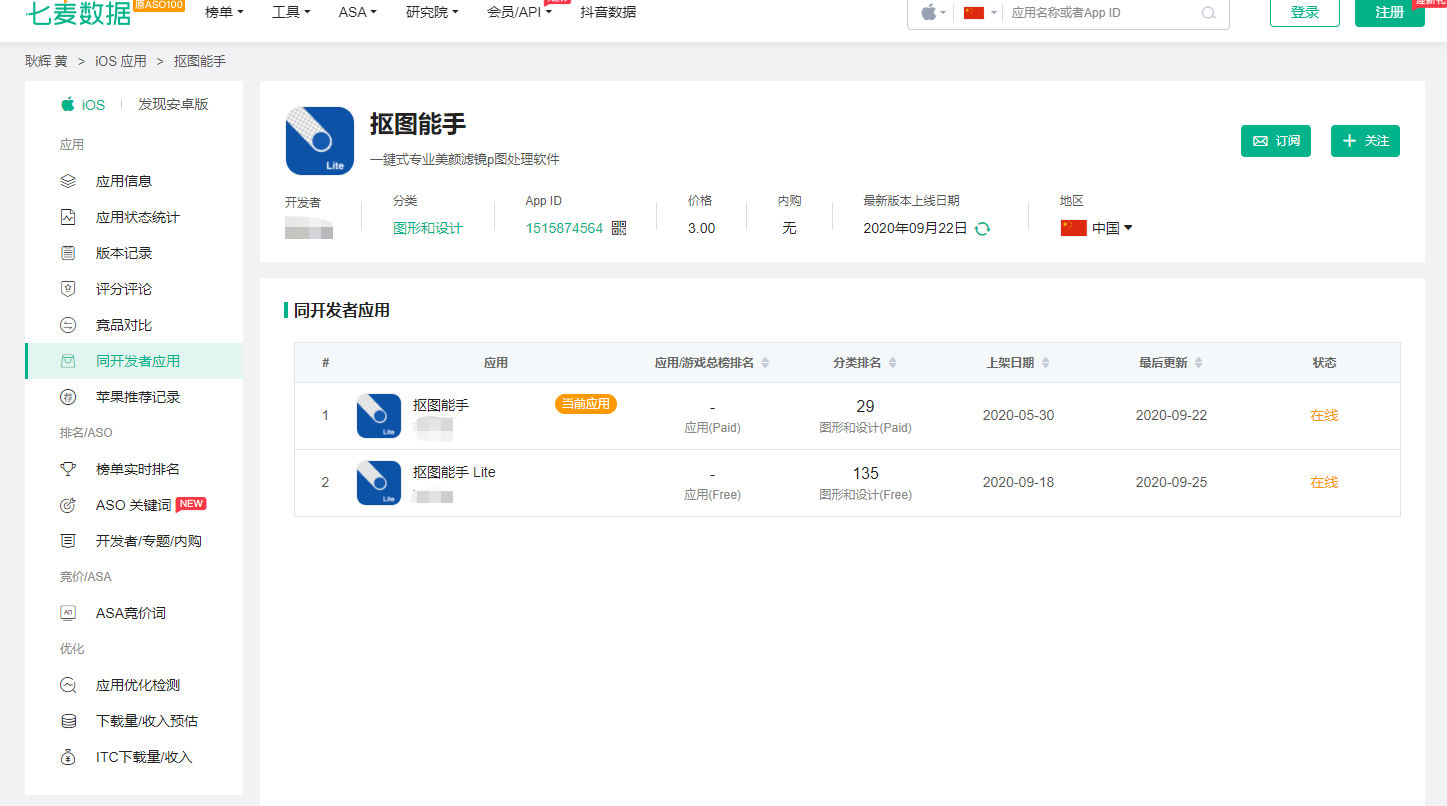Expand the 会员/API menu

tap(519, 12)
